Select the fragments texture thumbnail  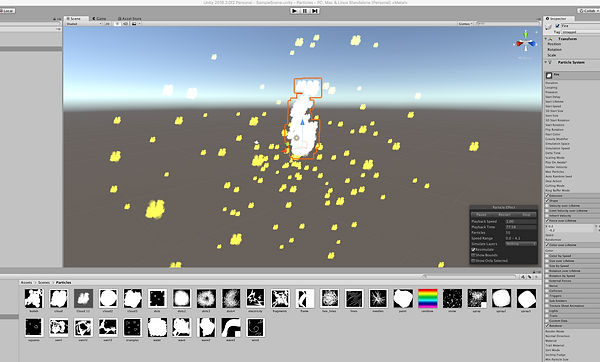point(280,298)
